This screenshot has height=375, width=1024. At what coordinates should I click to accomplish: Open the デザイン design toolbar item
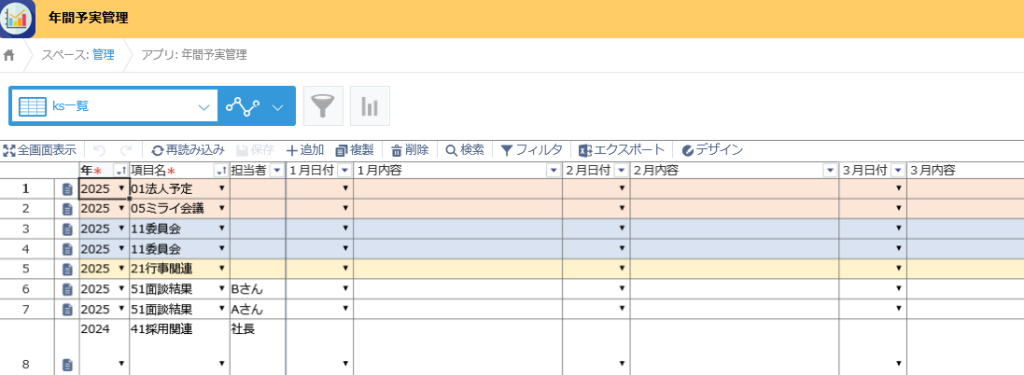pos(712,150)
